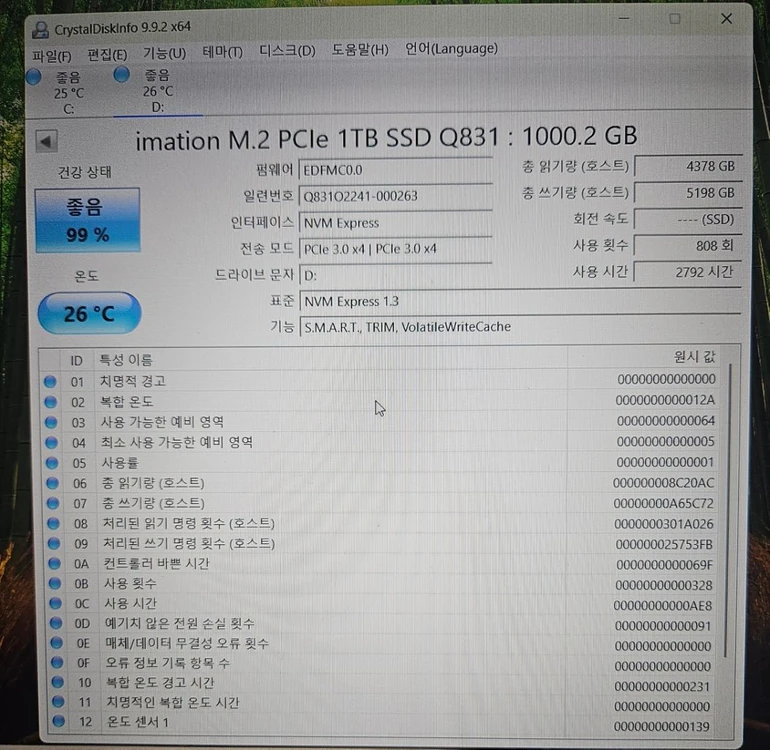This screenshot has height=750, width=770.
Task: Click raw value 0000000301A026
Action: [x=663, y=524]
